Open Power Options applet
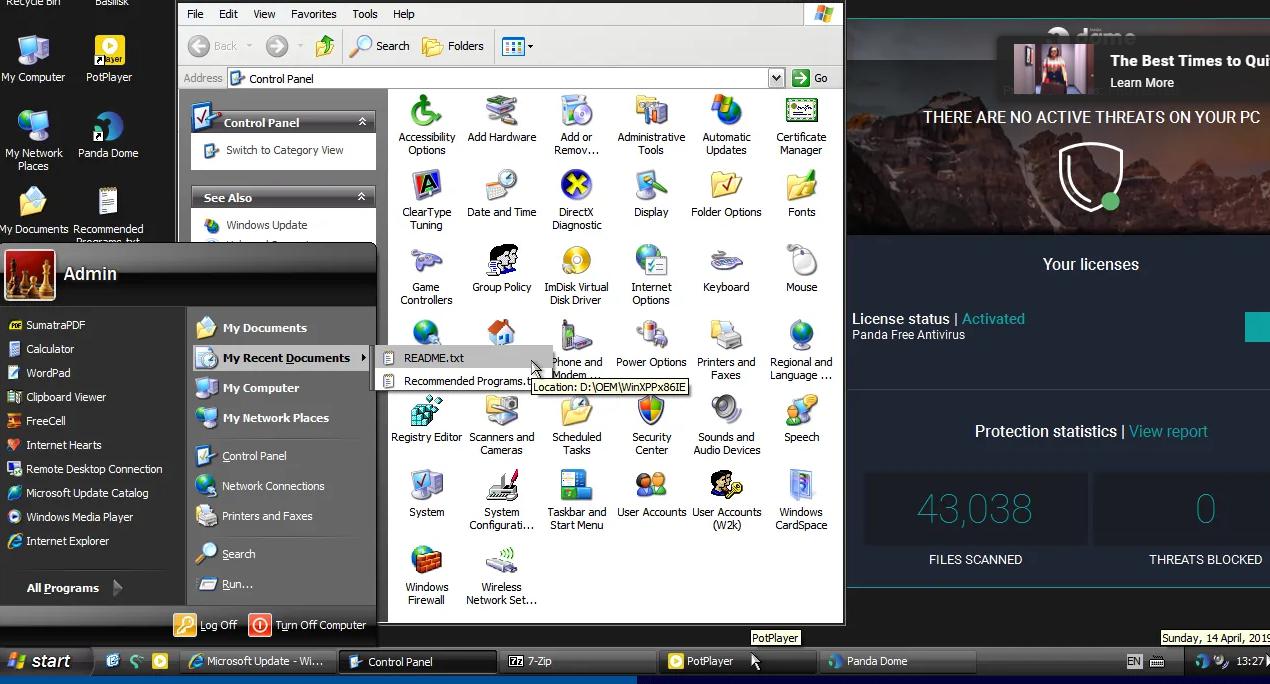Viewport: 1270px width, 684px height. pos(651,344)
